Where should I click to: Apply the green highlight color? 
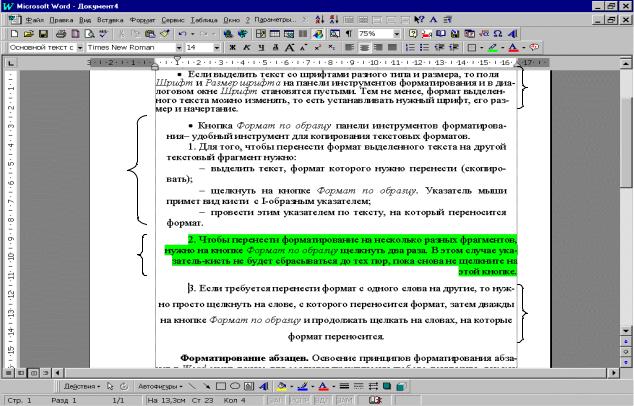click(492, 48)
